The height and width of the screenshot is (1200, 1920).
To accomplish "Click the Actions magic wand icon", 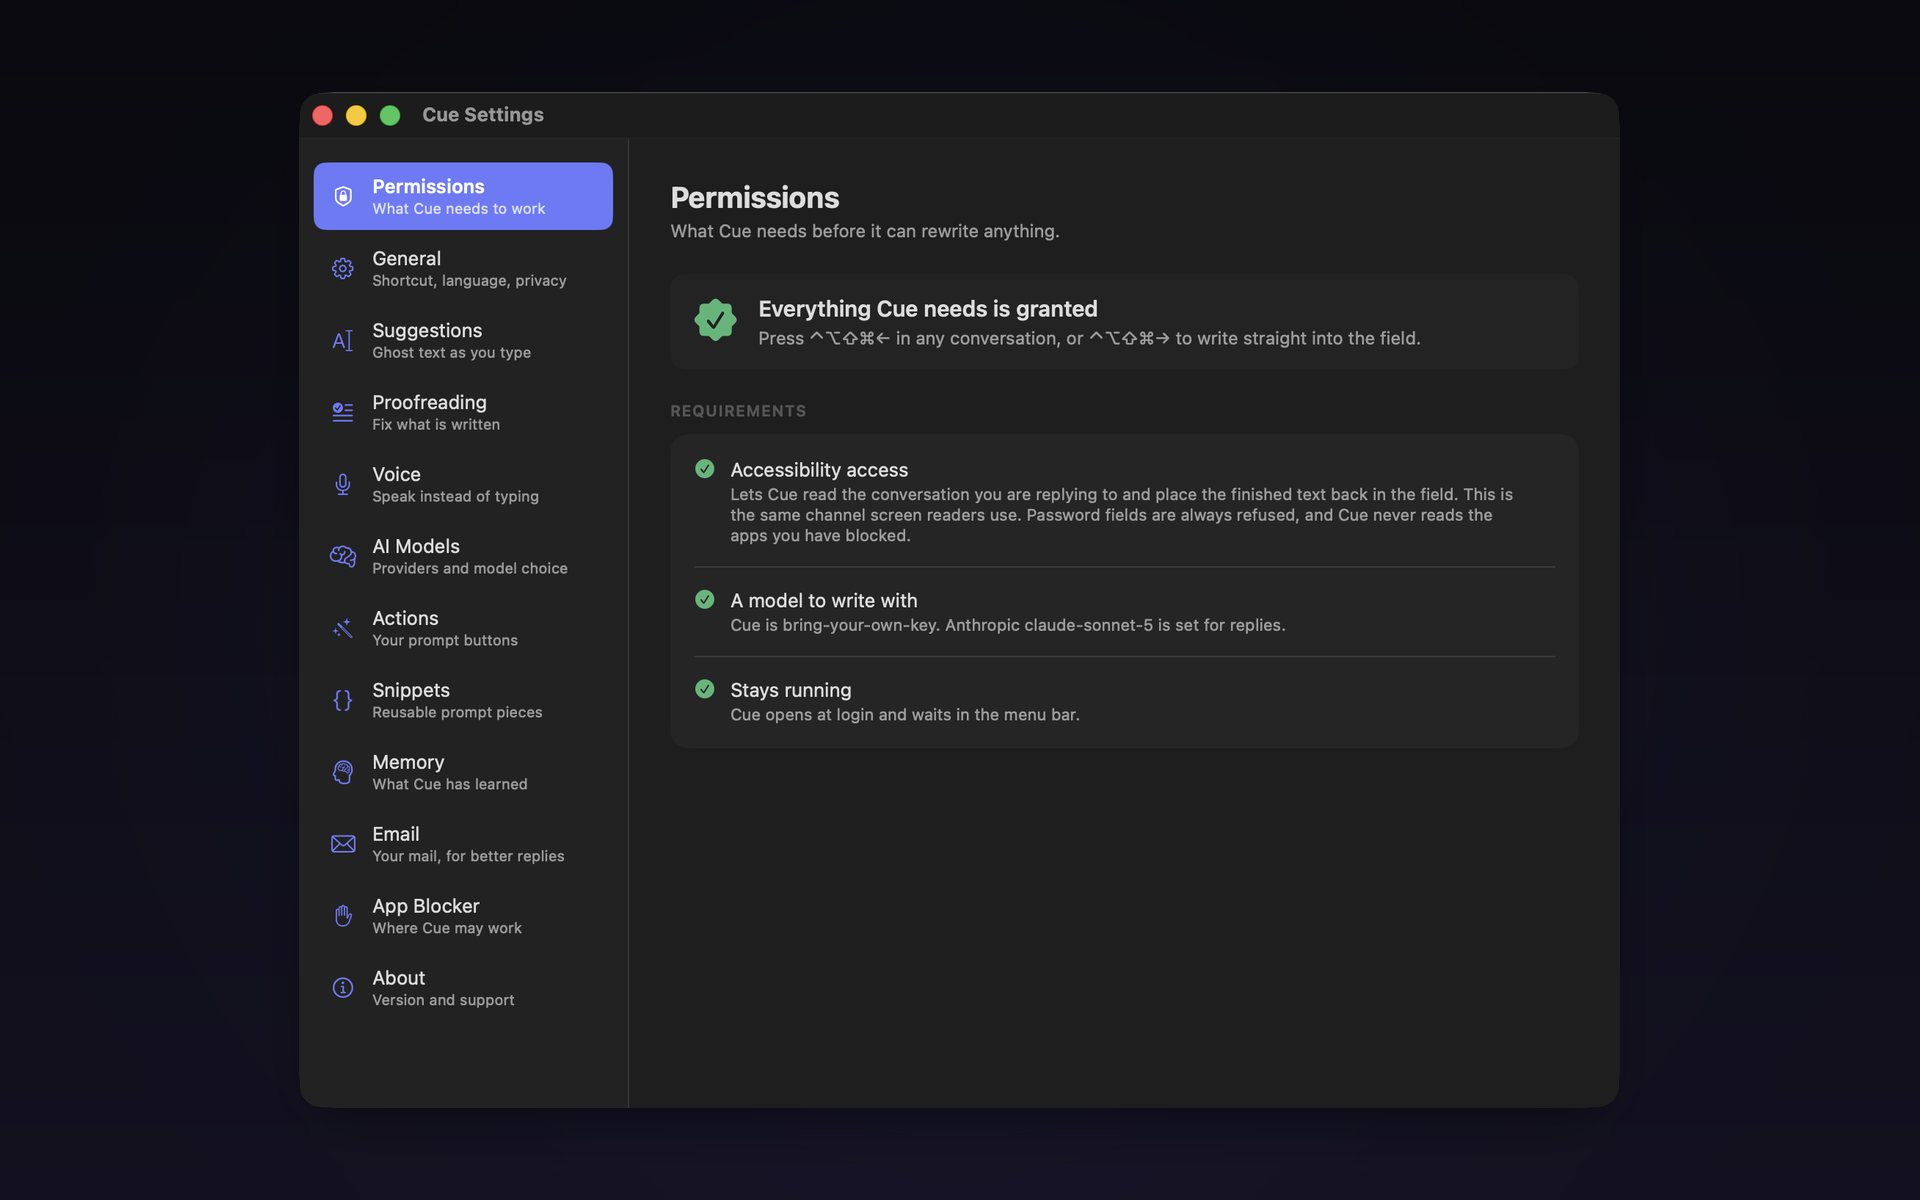I will 342,628.
